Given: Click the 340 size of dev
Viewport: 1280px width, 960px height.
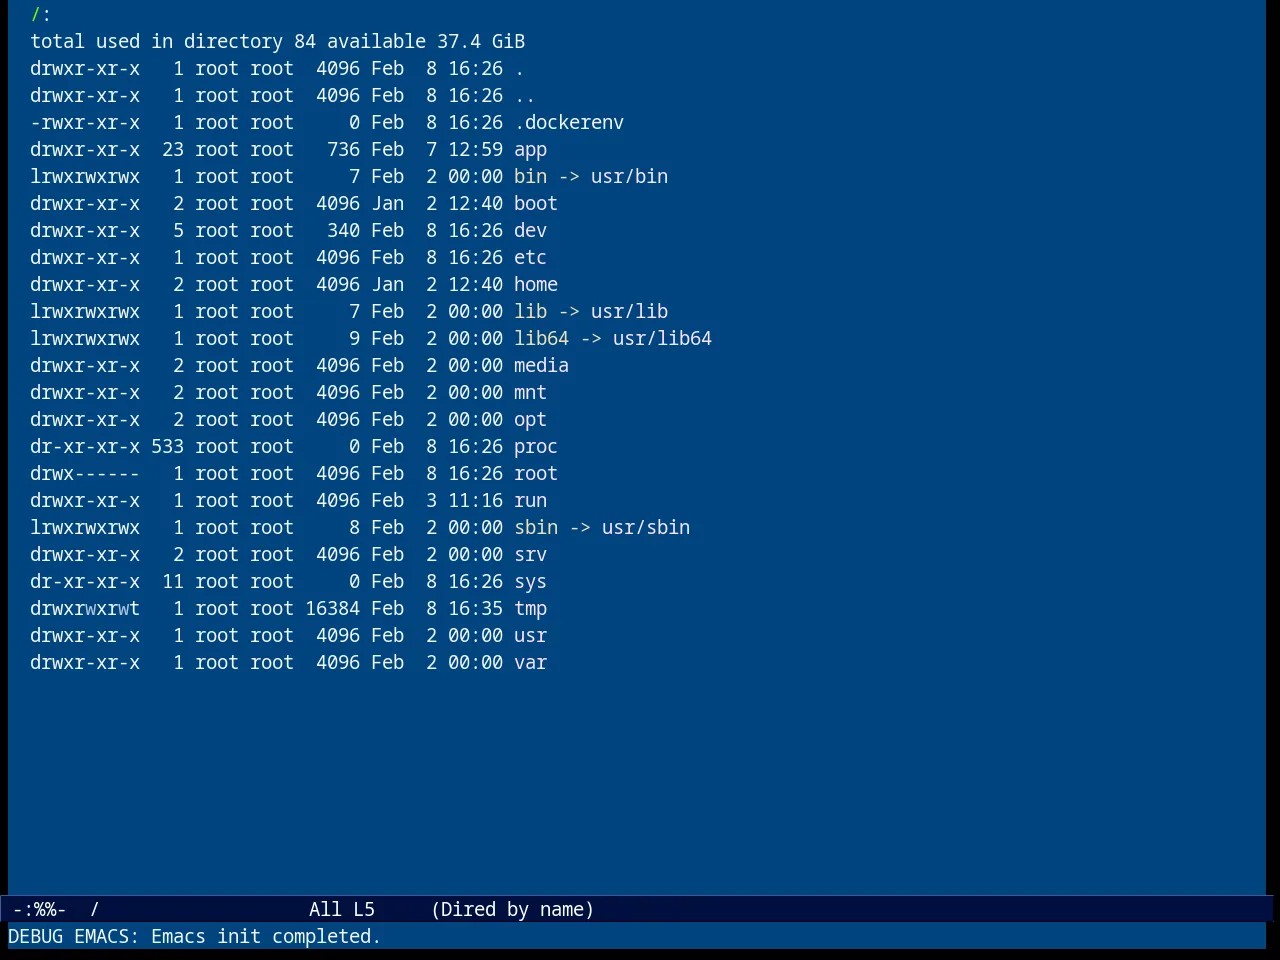Looking at the screenshot, I should coord(343,231).
